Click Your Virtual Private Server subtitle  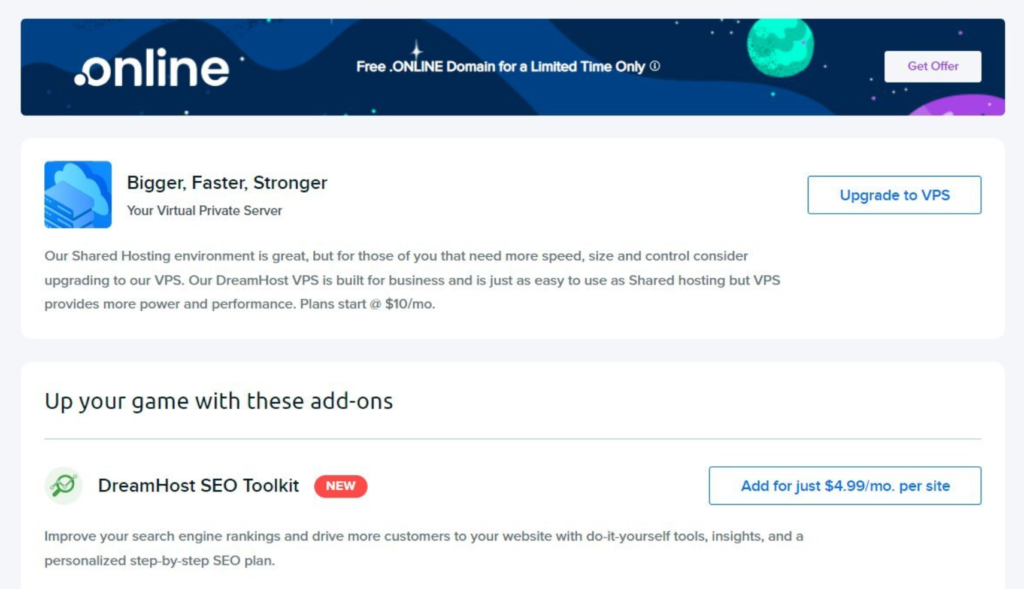click(204, 211)
